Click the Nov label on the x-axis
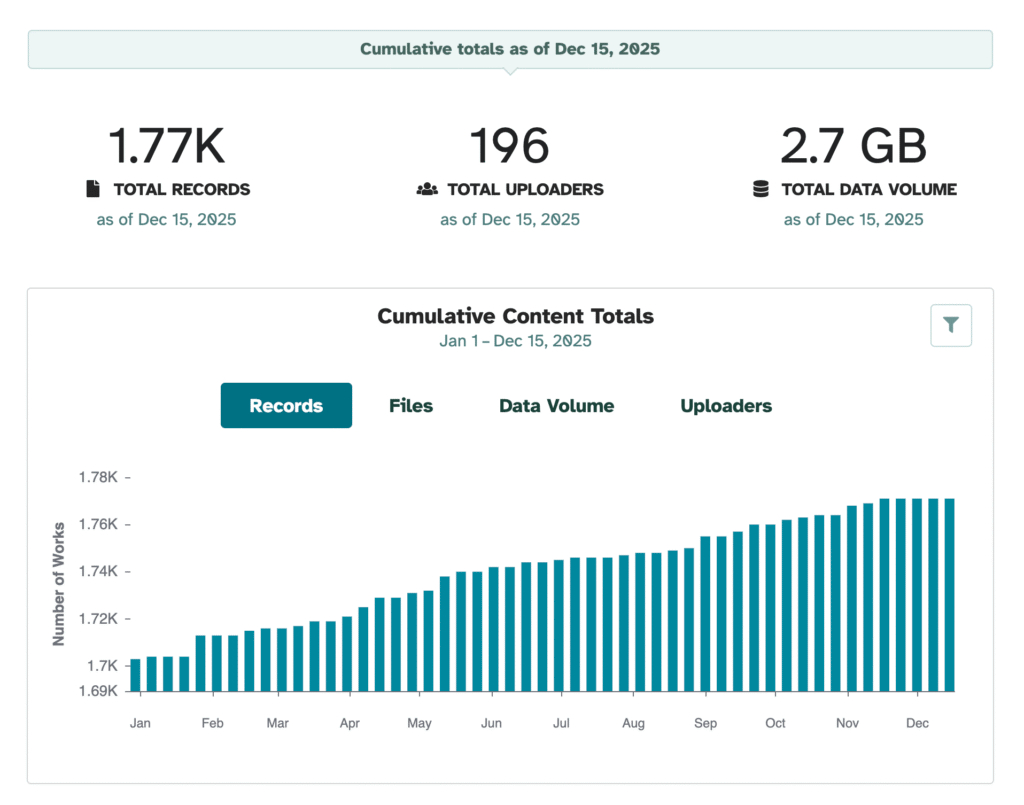This screenshot has width=1024, height=805. [x=847, y=723]
